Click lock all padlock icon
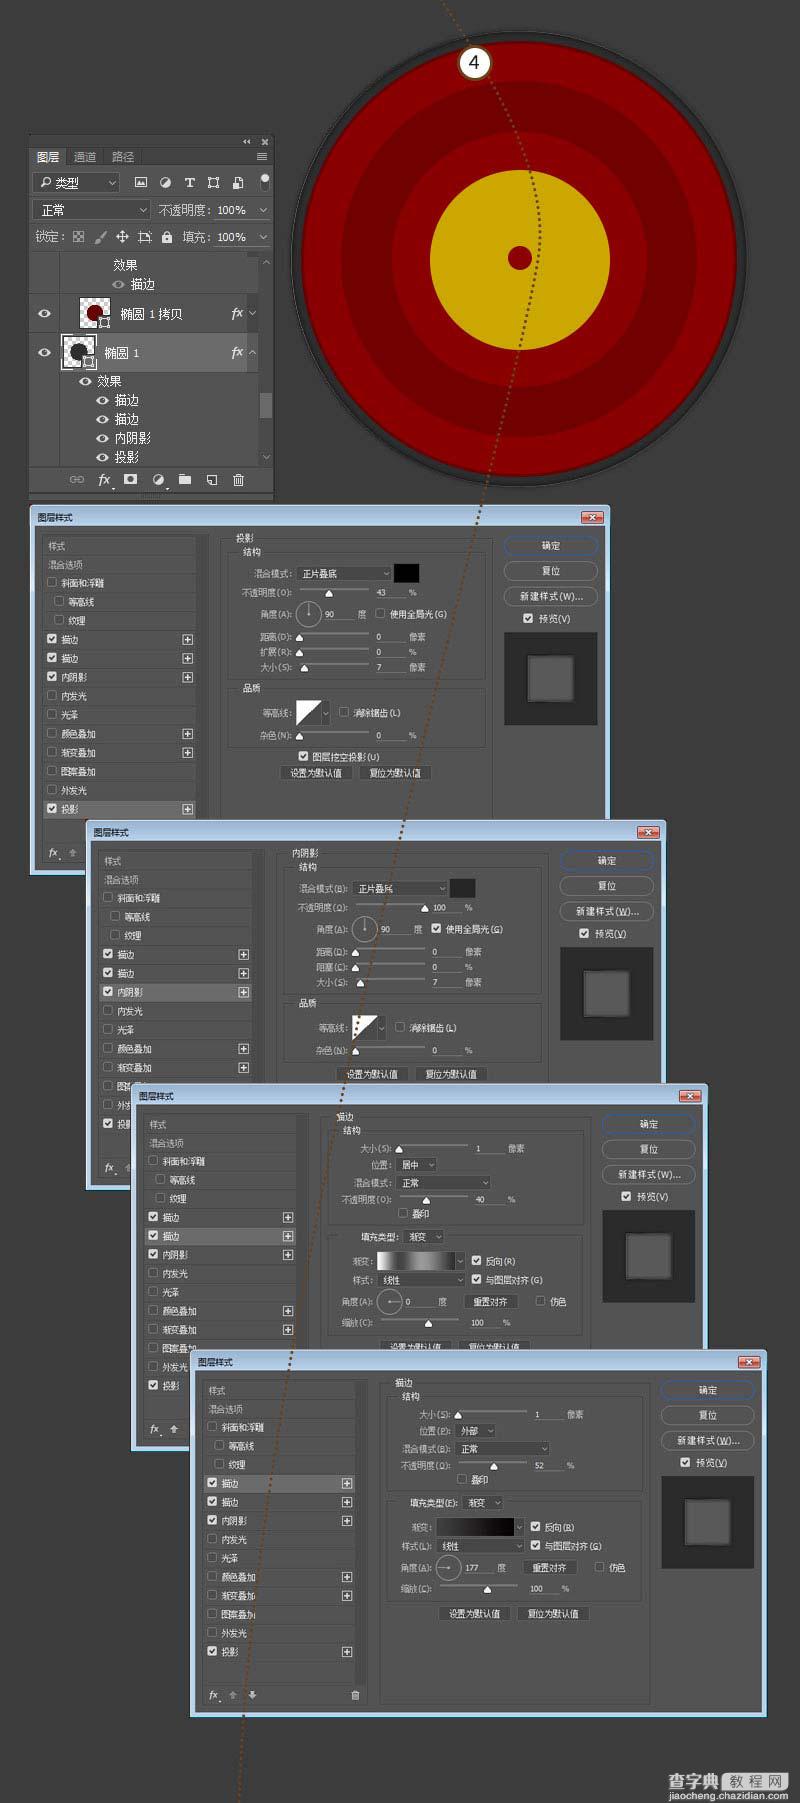The width and height of the screenshot is (800, 1803). pos(167,237)
